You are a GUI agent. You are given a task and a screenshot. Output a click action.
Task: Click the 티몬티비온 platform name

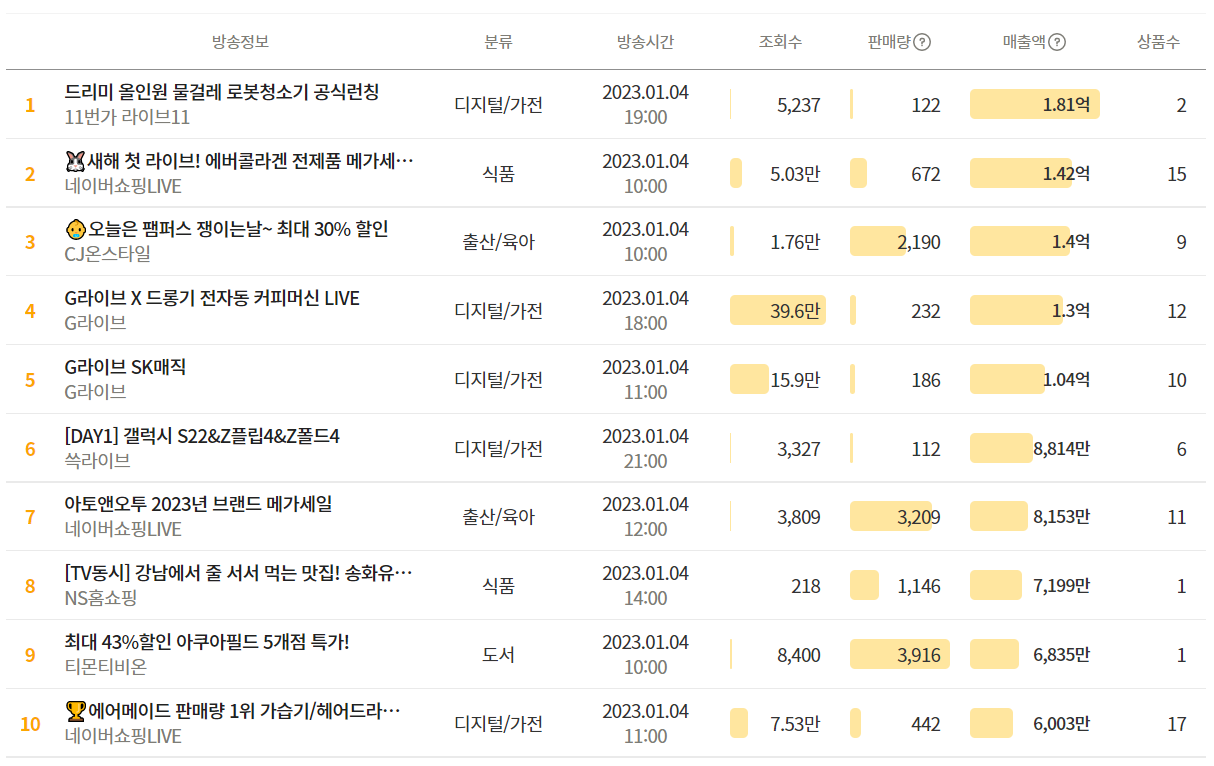click(105, 667)
